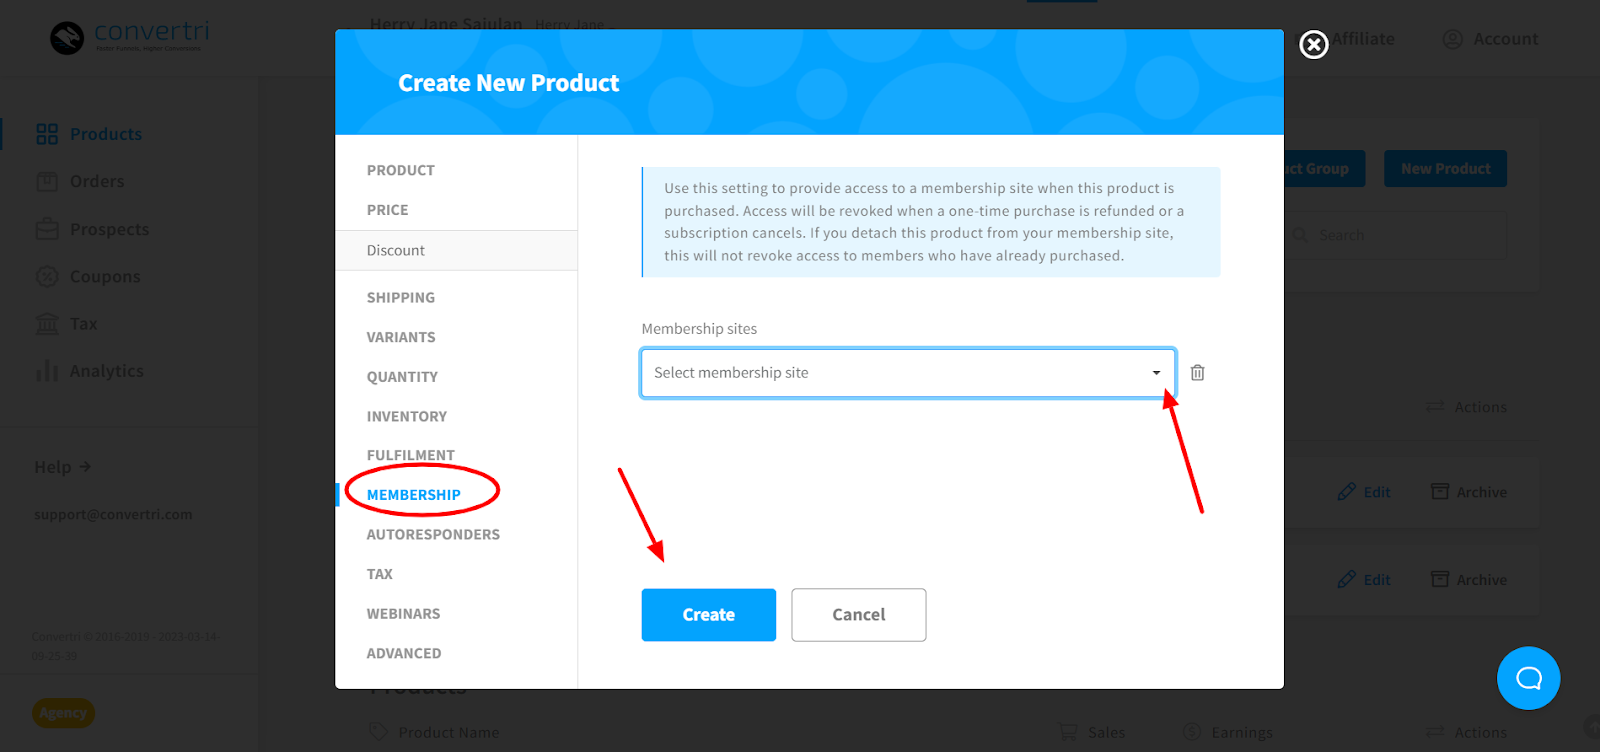Click the Account user icon

pos(1452,39)
